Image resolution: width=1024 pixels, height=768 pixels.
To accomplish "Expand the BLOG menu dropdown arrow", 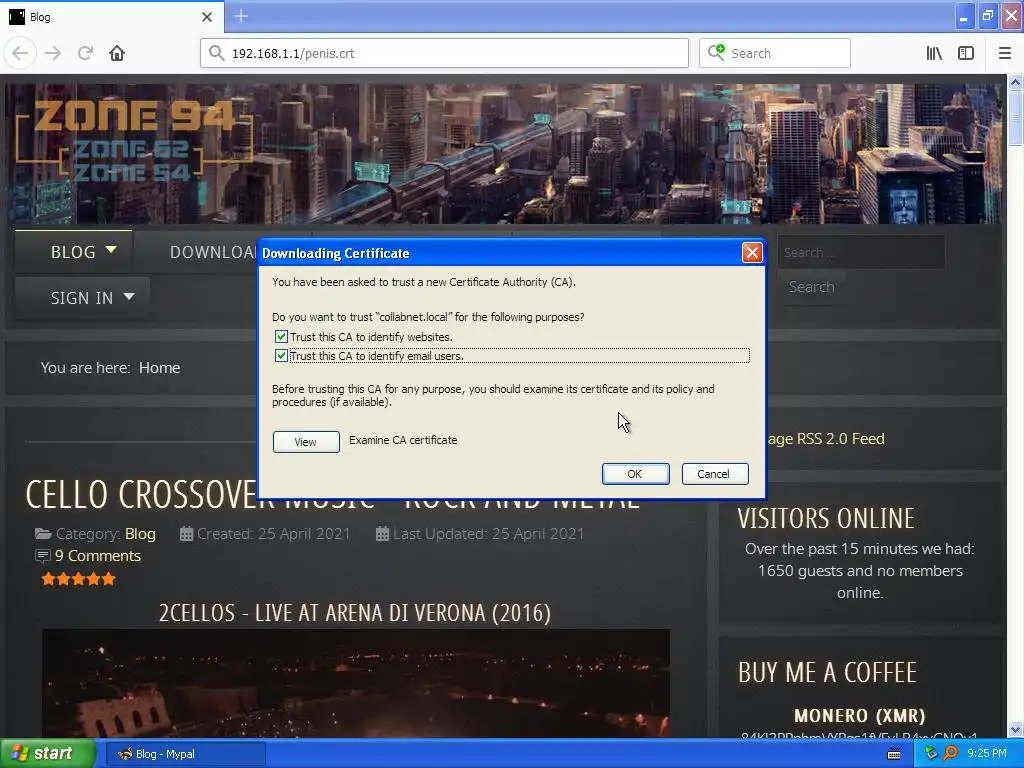I will [111, 249].
